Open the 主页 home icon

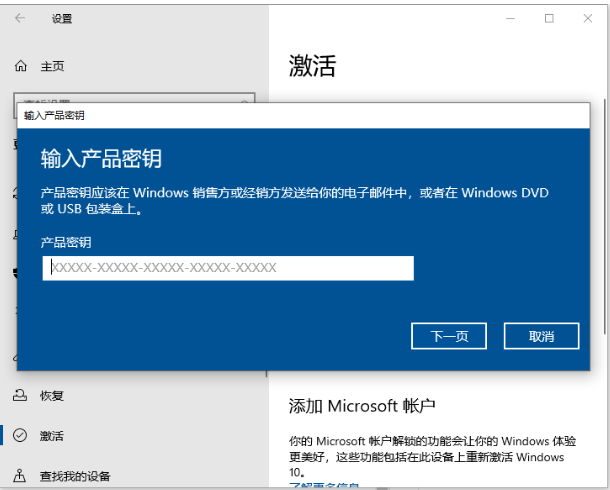point(21,66)
